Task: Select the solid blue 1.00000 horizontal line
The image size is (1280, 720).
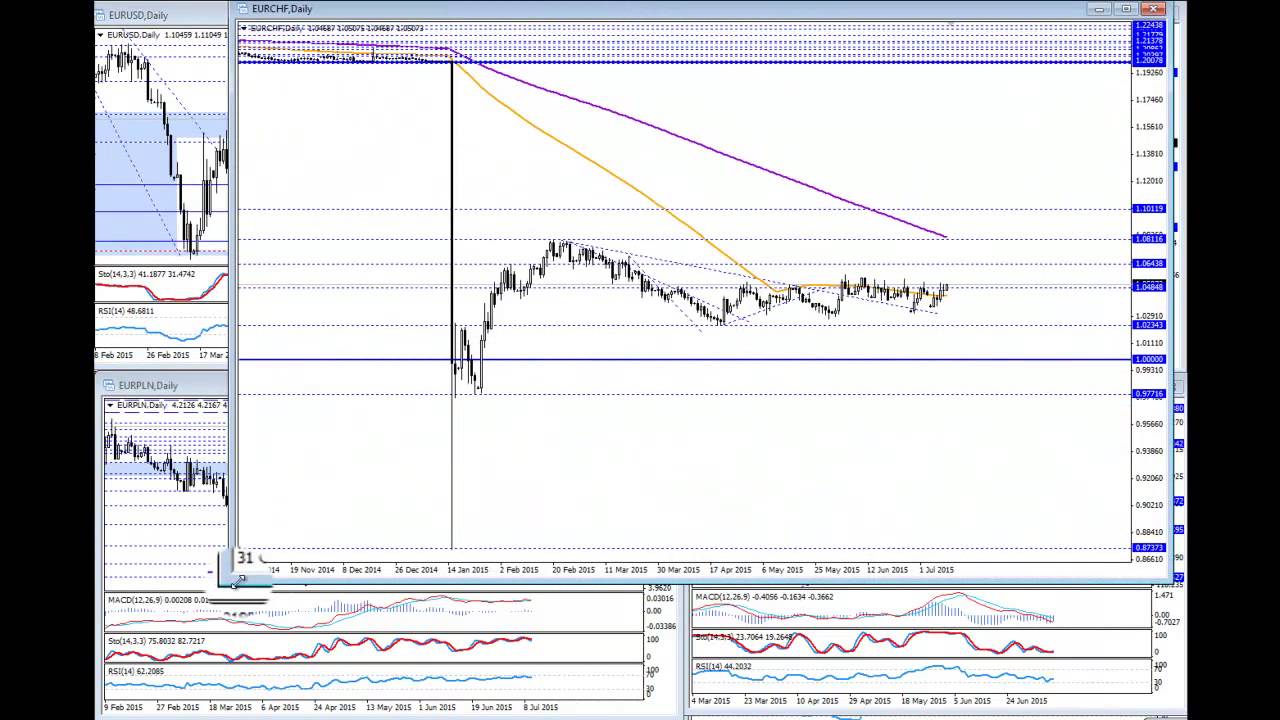Action: pyautogui.click(x=684, y=359)
